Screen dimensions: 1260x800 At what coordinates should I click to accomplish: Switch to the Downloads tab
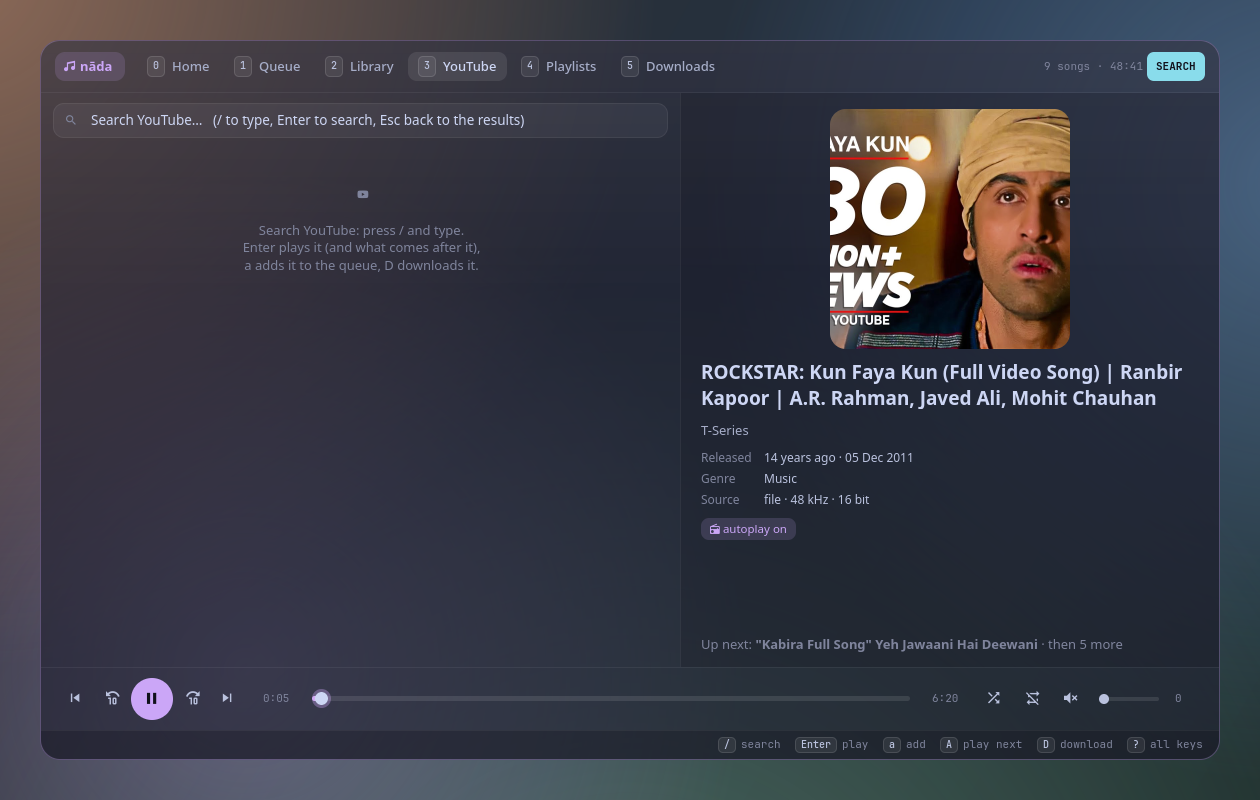point(668,66)
